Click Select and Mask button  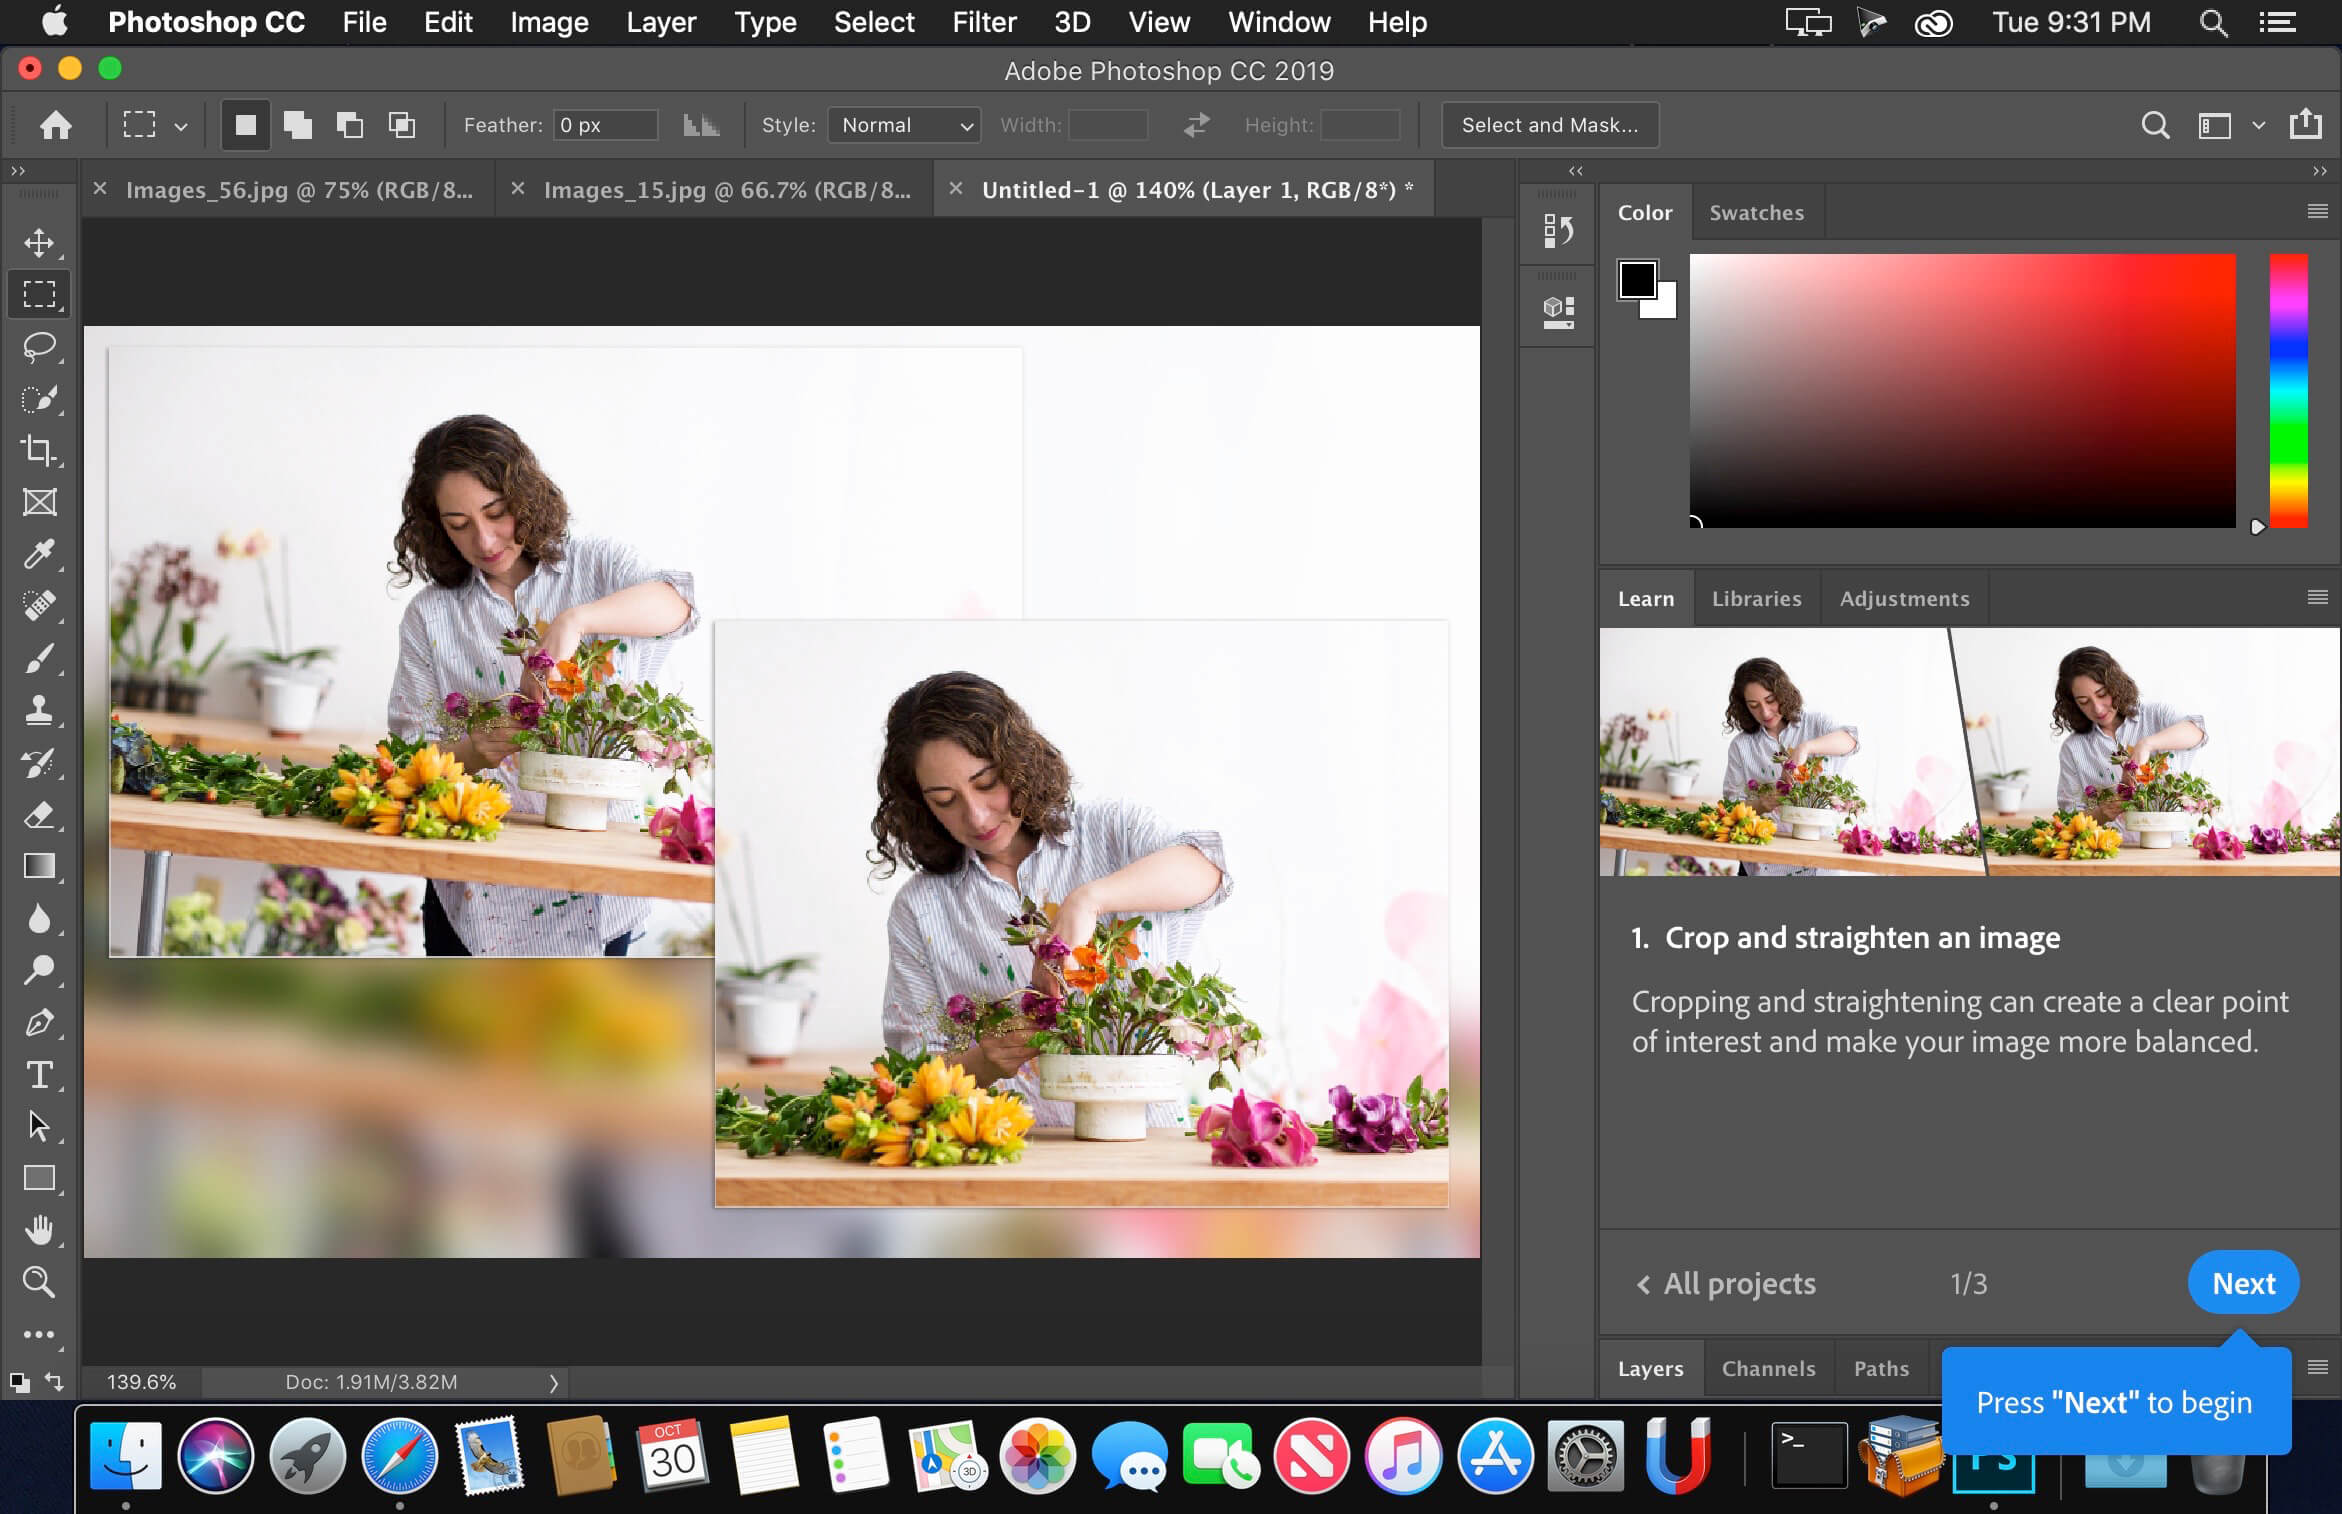(1548, 125)
